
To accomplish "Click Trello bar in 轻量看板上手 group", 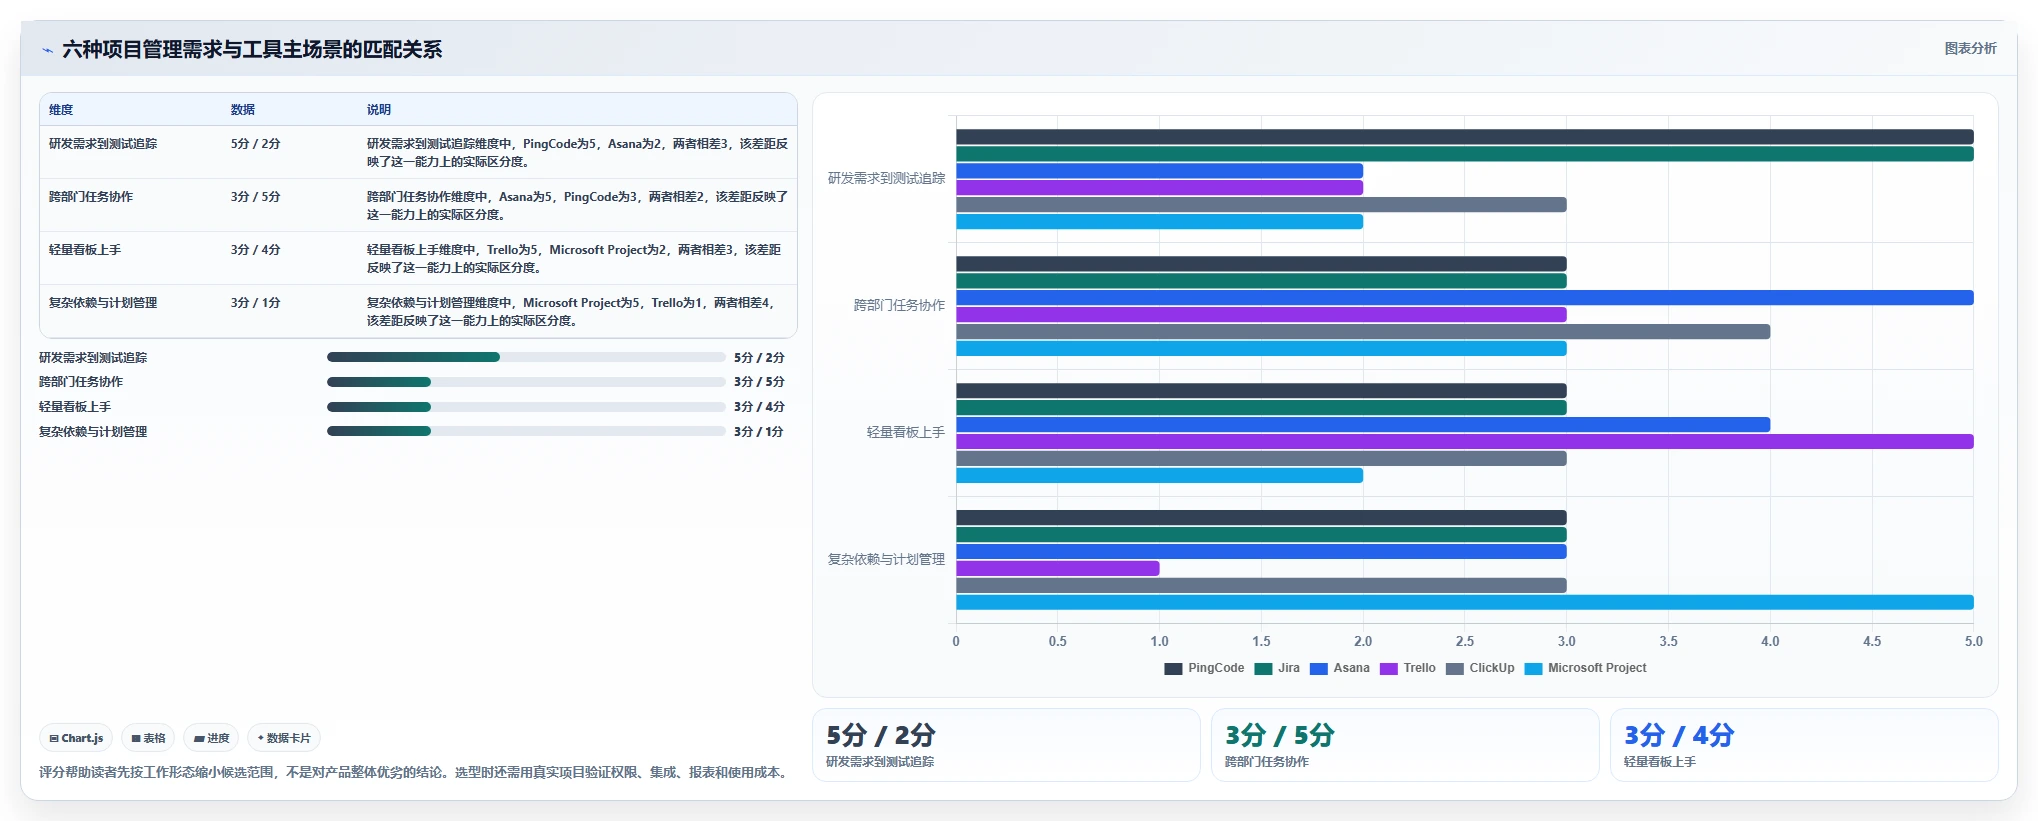I will click(x=1465, y=441).
